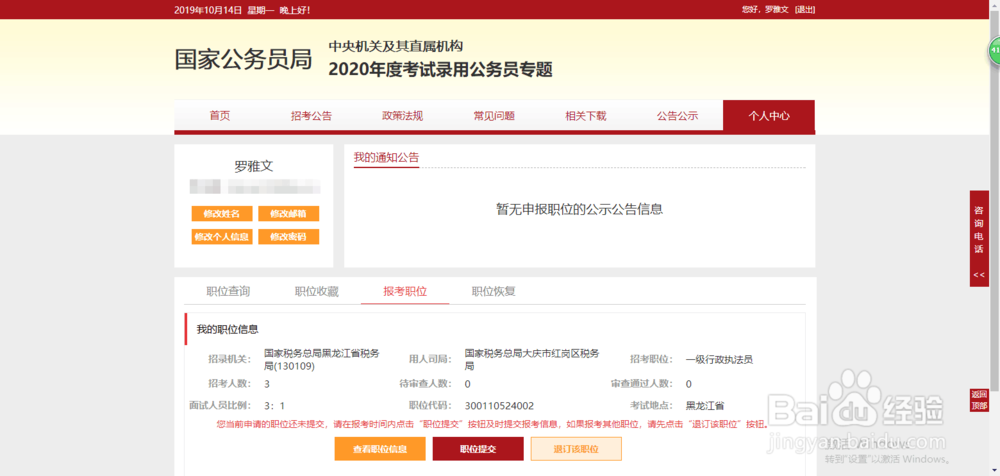Click the 黑龙江省 exam location value
The height and width of the screenshot is (476, 1000).
(705, 406)
